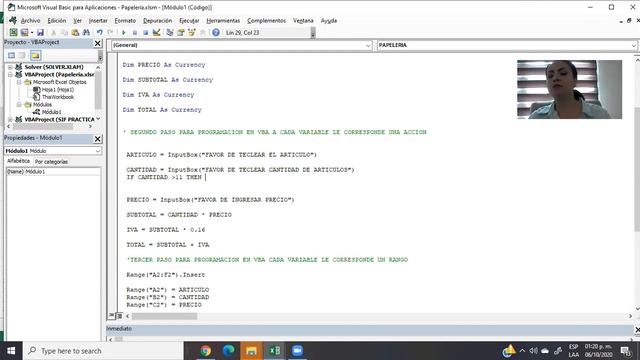Click View Object icon in Project panel
This screenshot has width=640, height=360.
(x=22, y=55)
